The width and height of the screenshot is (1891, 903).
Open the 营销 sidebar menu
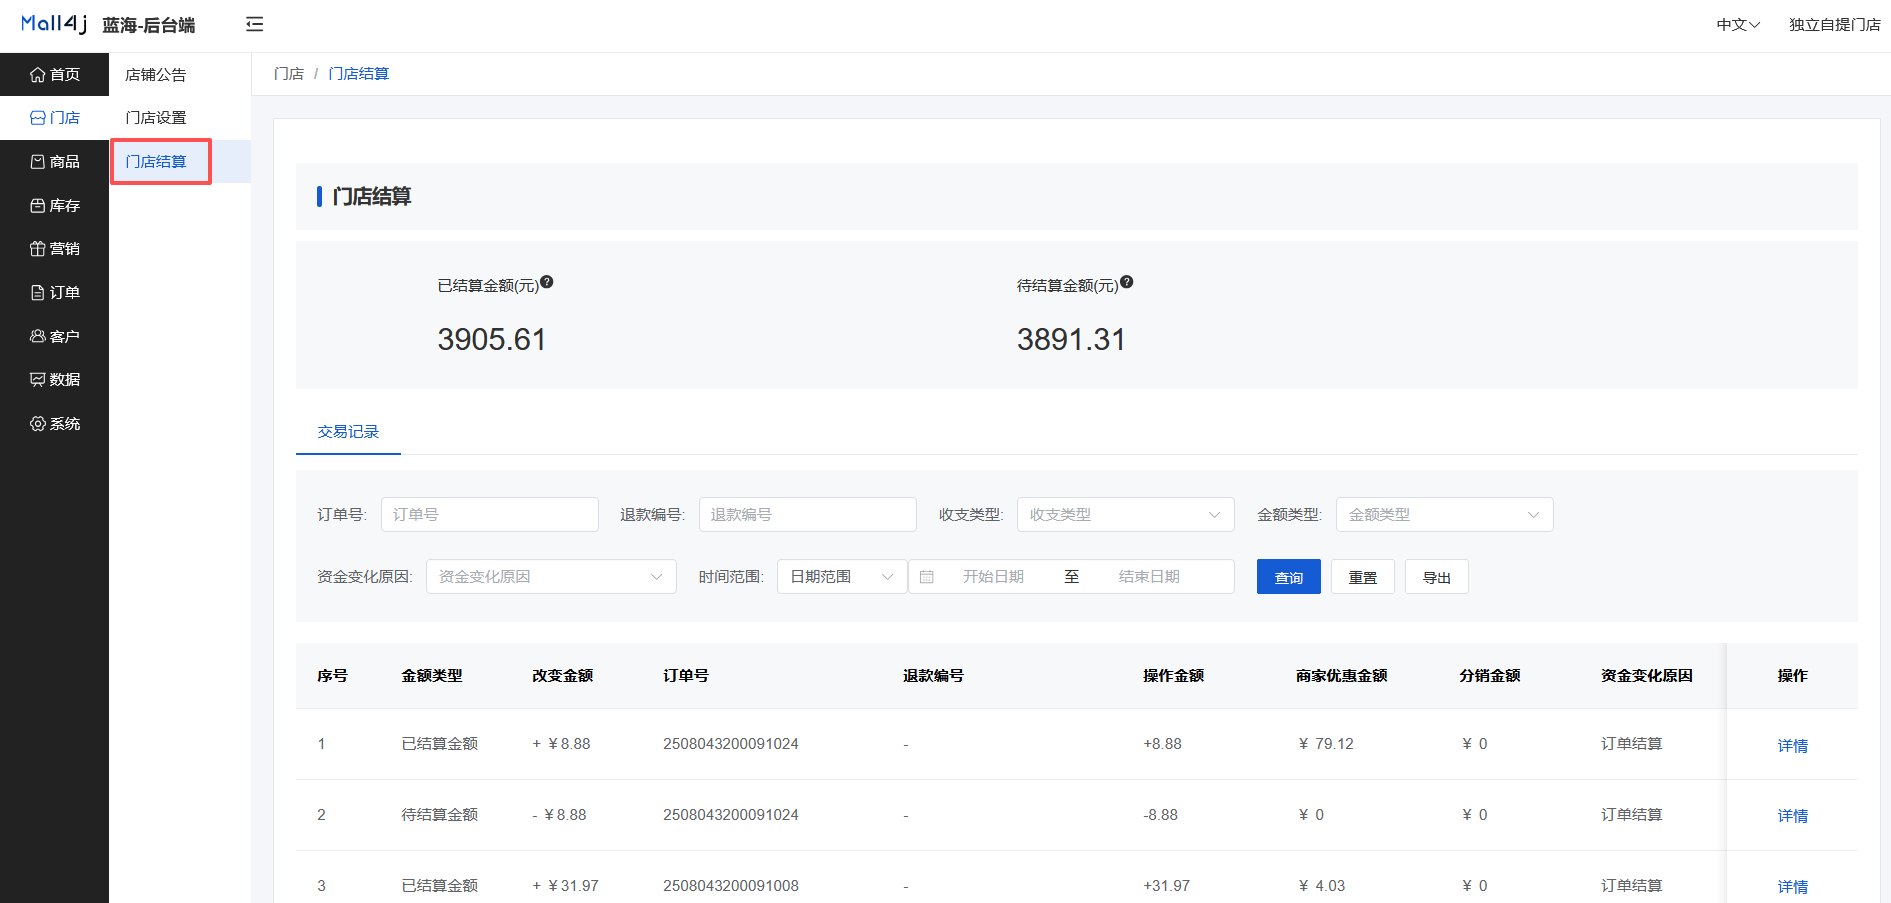54,249
